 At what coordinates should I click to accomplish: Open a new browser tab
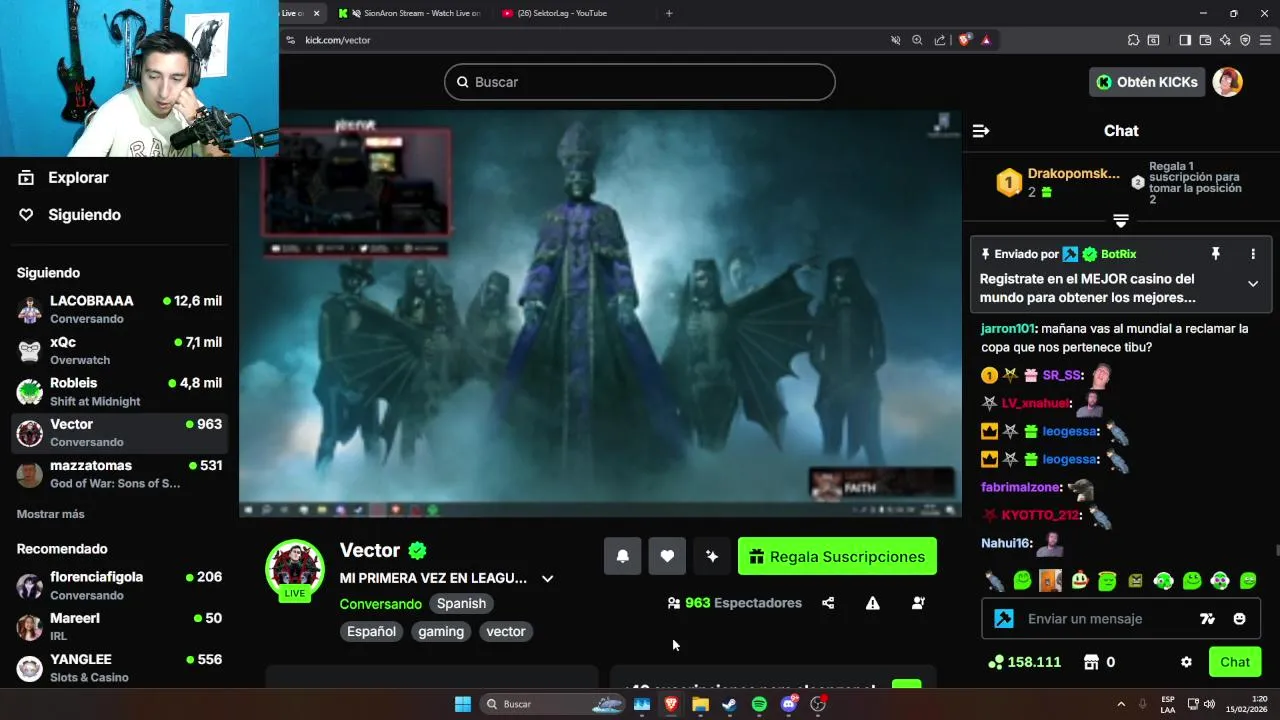coord(669,13)
